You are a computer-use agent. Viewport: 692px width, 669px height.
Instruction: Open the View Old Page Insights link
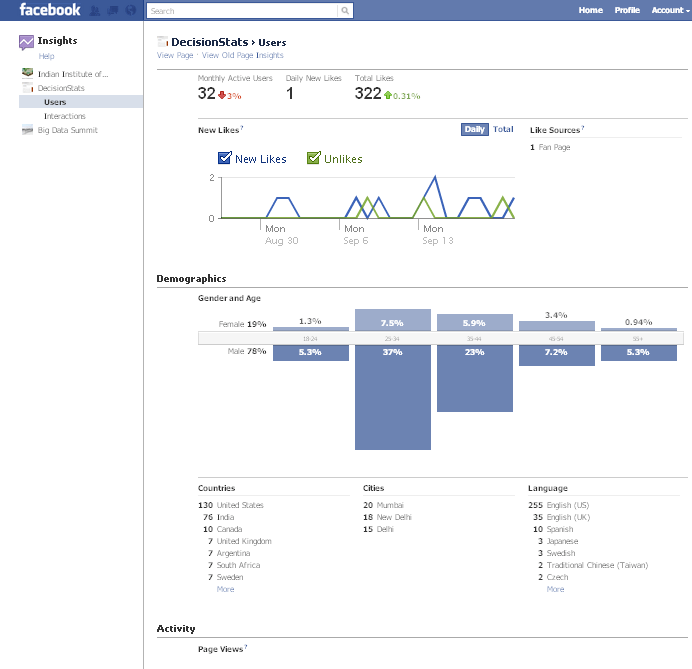tap(243, 56)
